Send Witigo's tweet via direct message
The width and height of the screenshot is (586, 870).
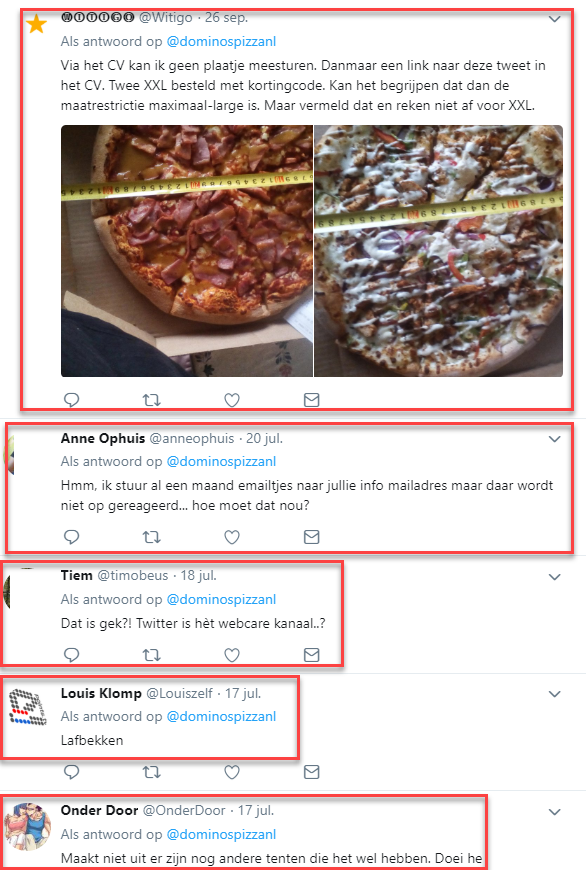click(312, 399)
